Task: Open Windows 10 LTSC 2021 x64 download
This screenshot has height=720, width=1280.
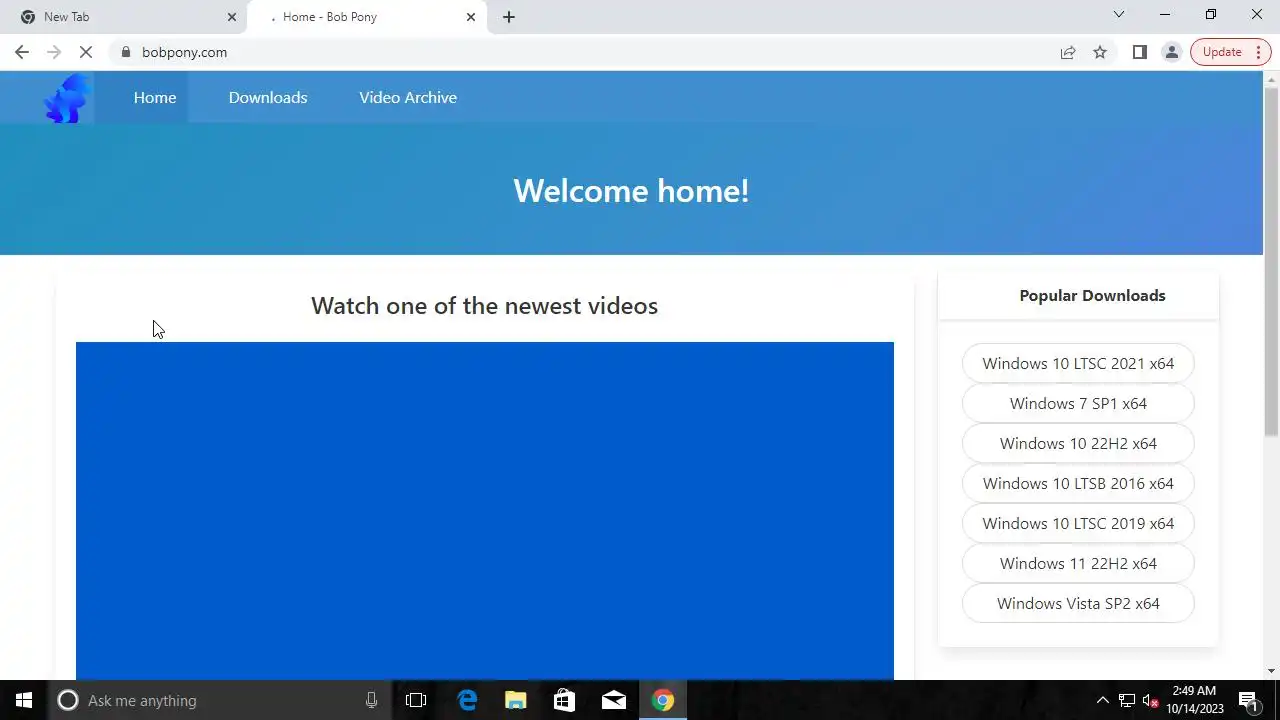Action: 1078,364
